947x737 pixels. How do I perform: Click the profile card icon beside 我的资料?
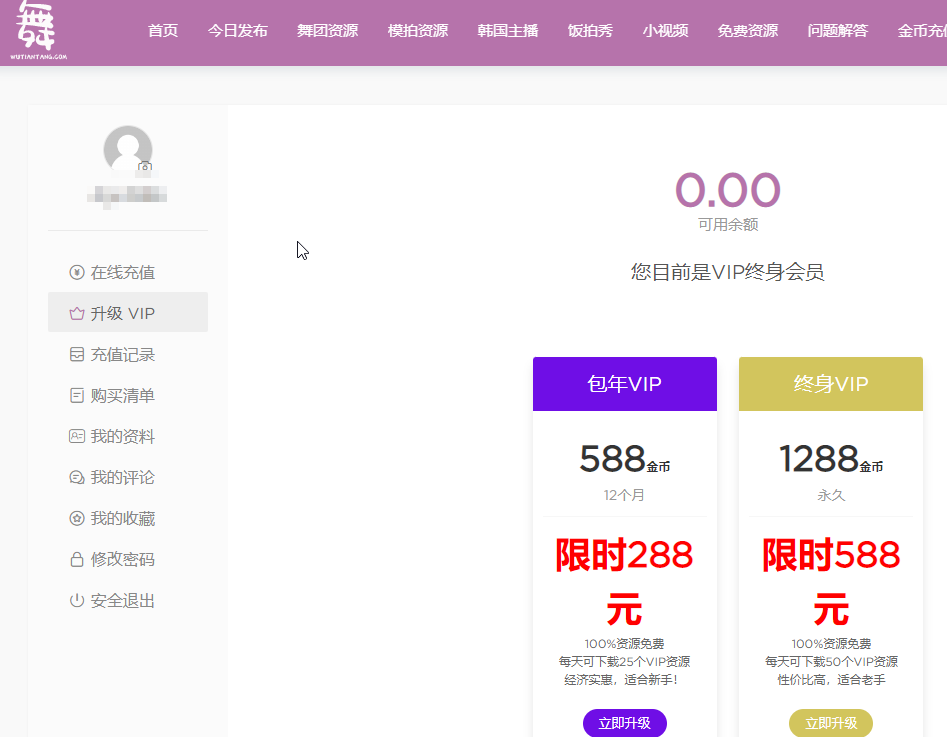(x=77, y=436)
